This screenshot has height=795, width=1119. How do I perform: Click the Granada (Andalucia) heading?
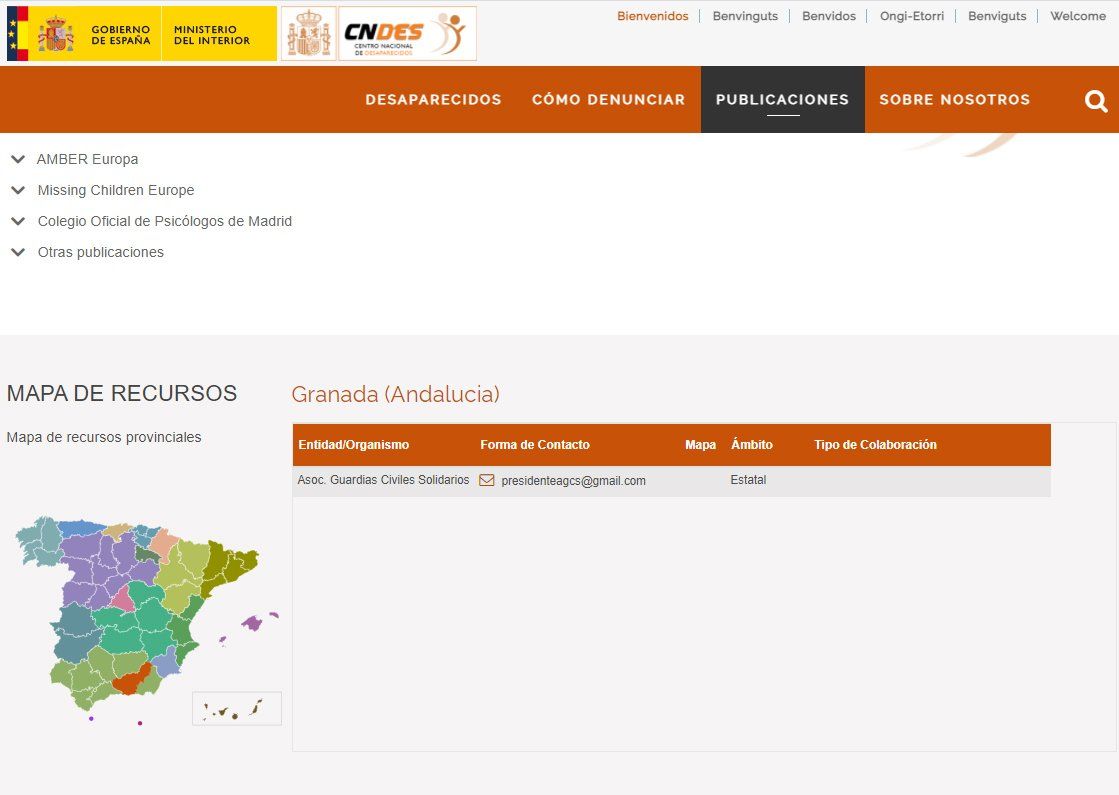coord(395,394)
